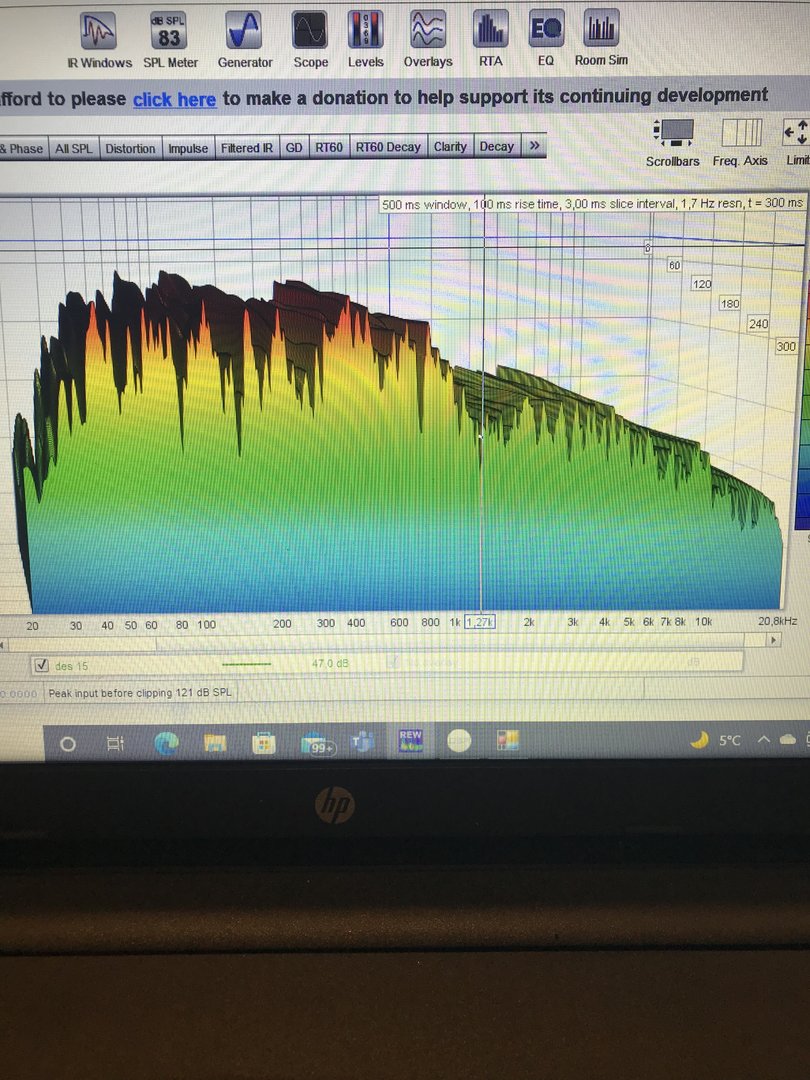Select the REW taskbar icon
The image size is (810, 1080).
[411, 740]
